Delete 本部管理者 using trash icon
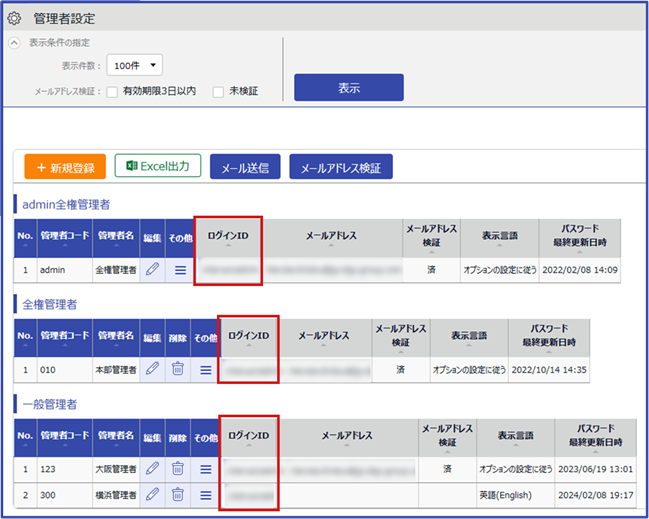The image size is (649, 519). pos(178,368)
